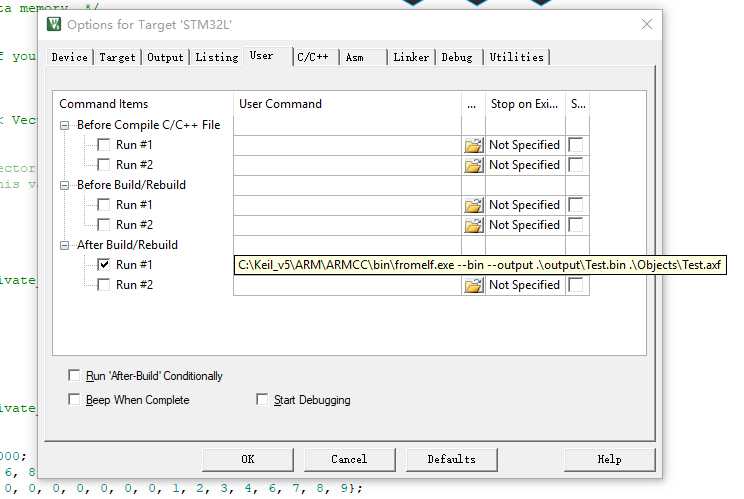Screen dimensions: 744x499
Task: Tick spawn checkbox for Before Compile Run #1
Action: (x=576, y=145)
